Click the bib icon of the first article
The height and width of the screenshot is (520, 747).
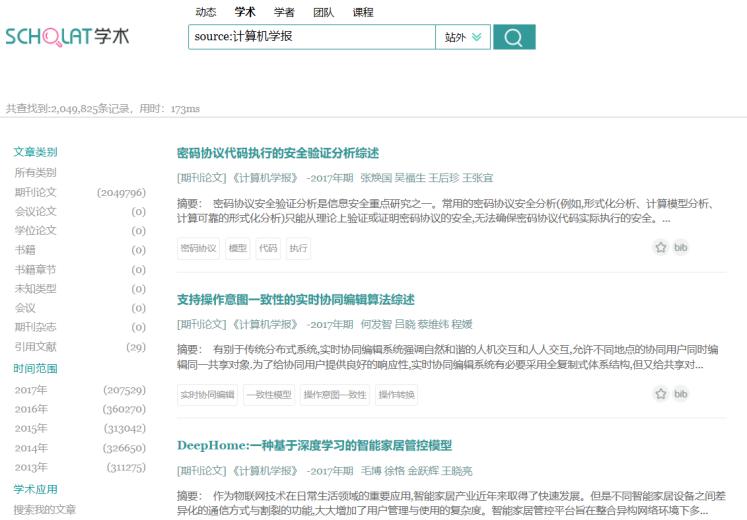tap(681, 247)
